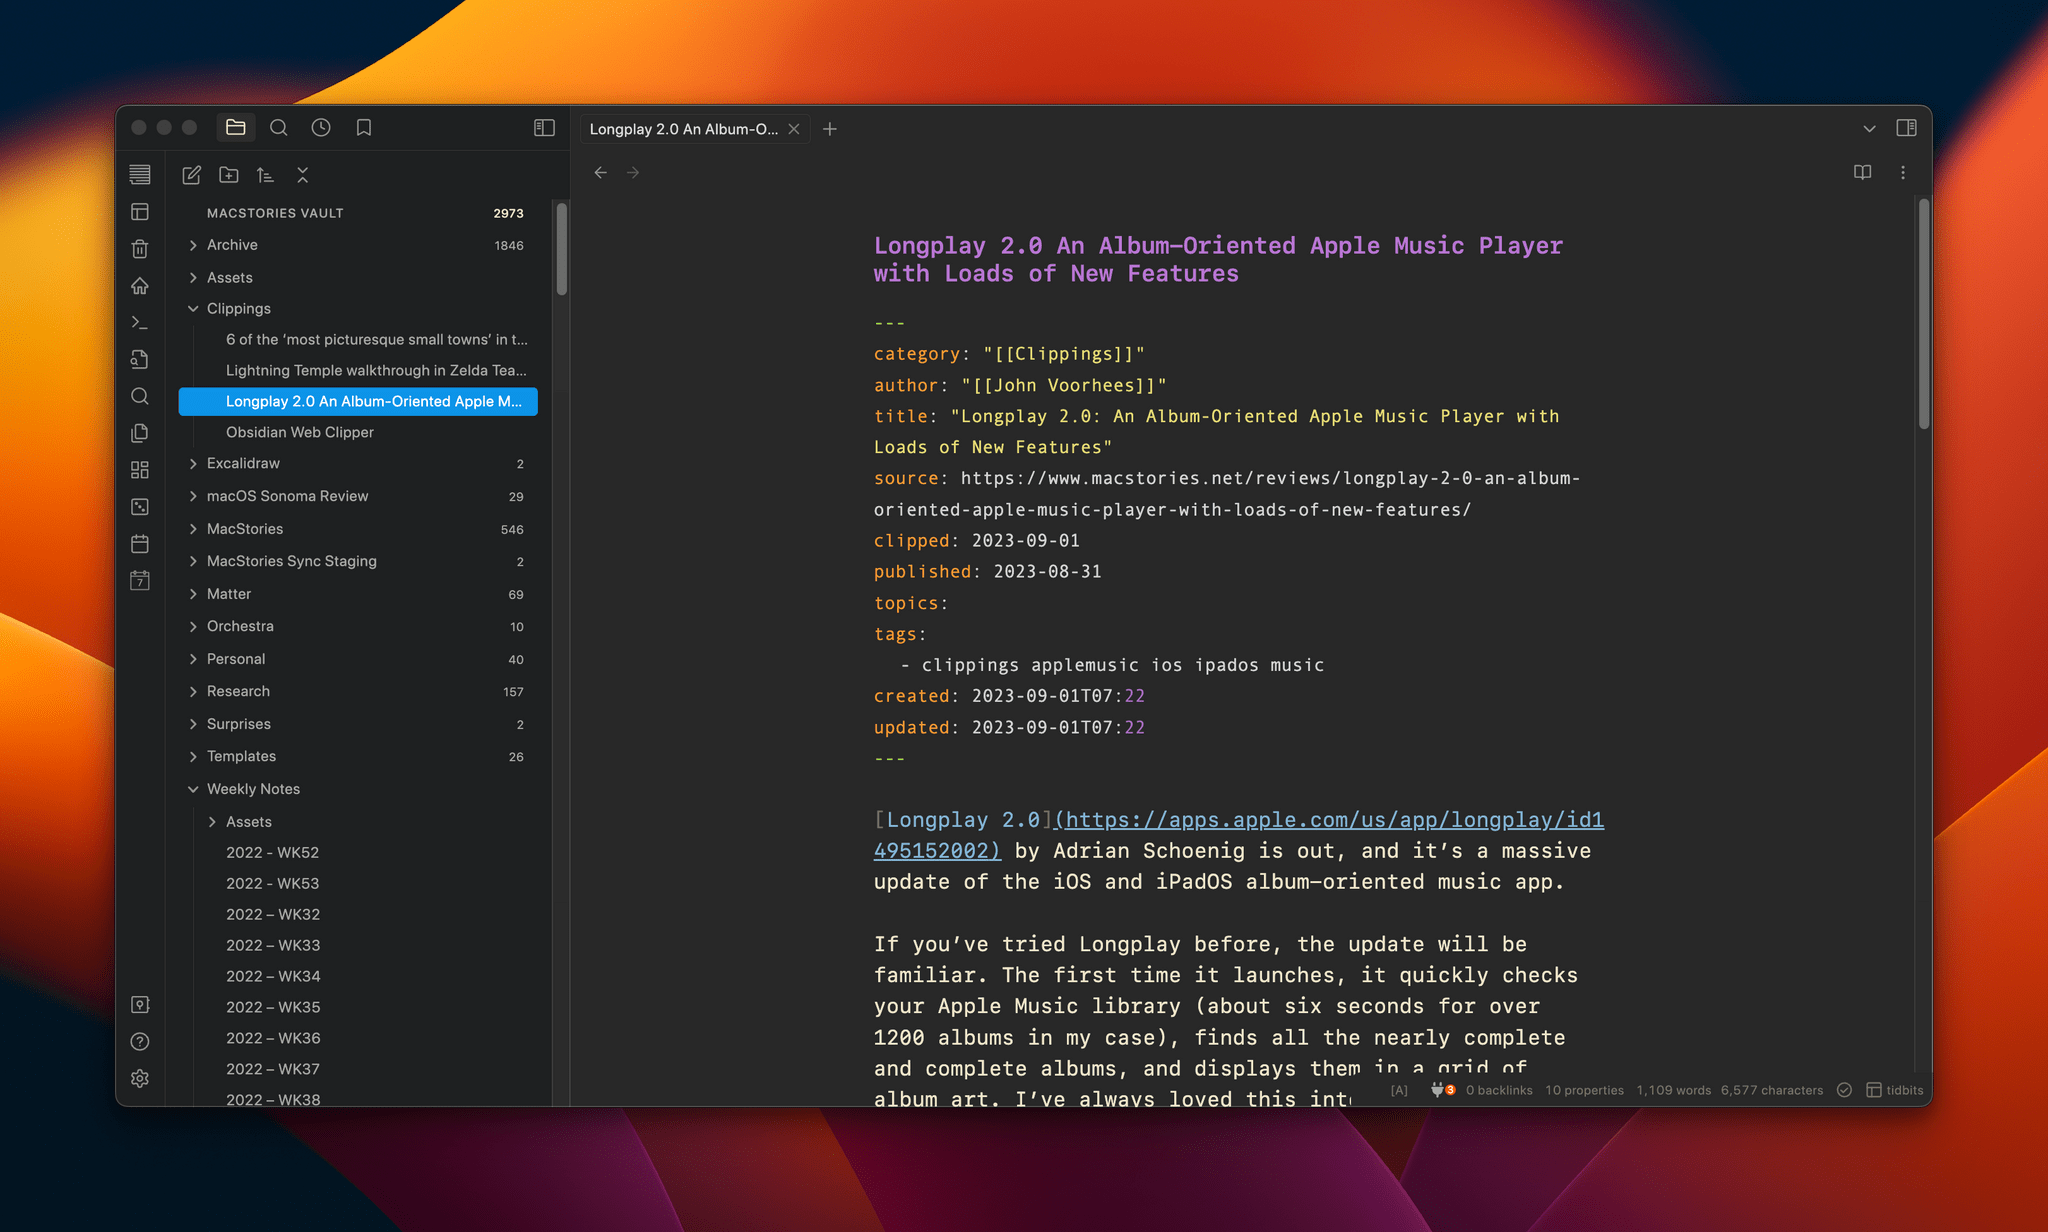This screenshot has height=1232, width=2048.
Task: Collapse all folders in file explorer
Action: tap(302, 175)
